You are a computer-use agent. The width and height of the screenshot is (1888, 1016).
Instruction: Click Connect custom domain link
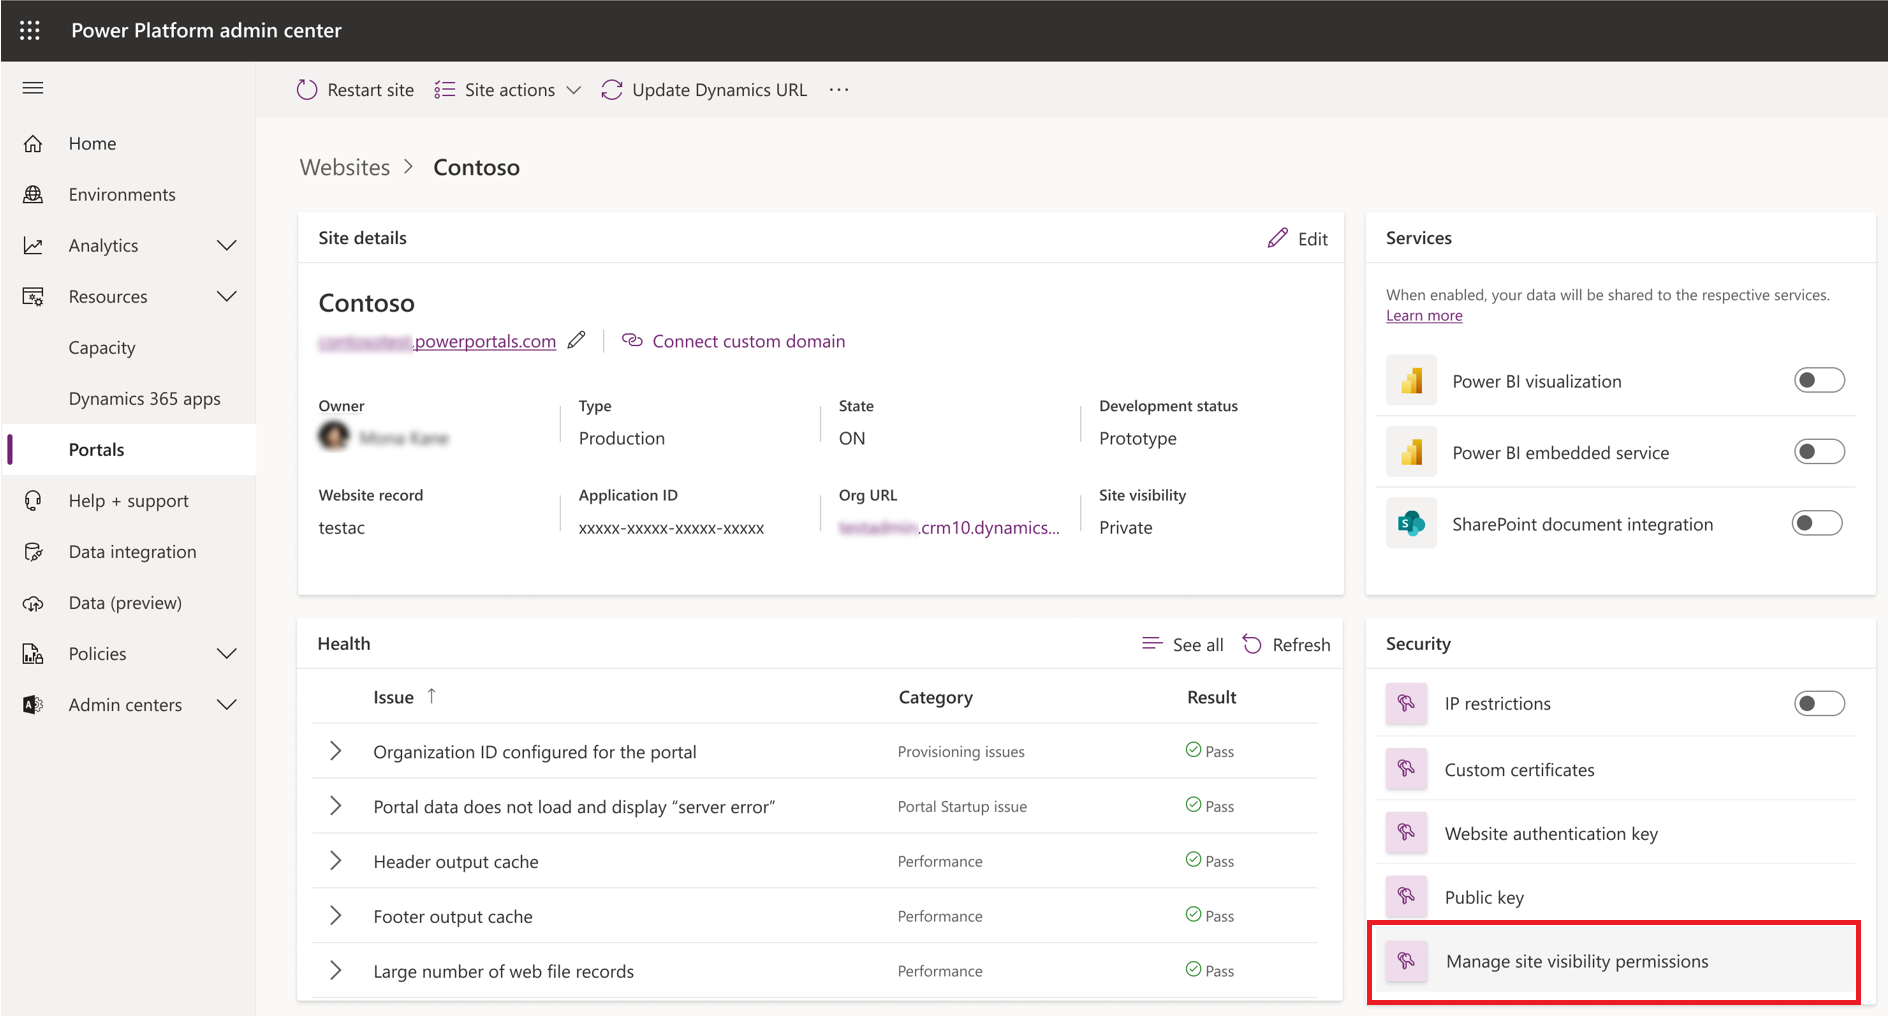coord(734,341)
